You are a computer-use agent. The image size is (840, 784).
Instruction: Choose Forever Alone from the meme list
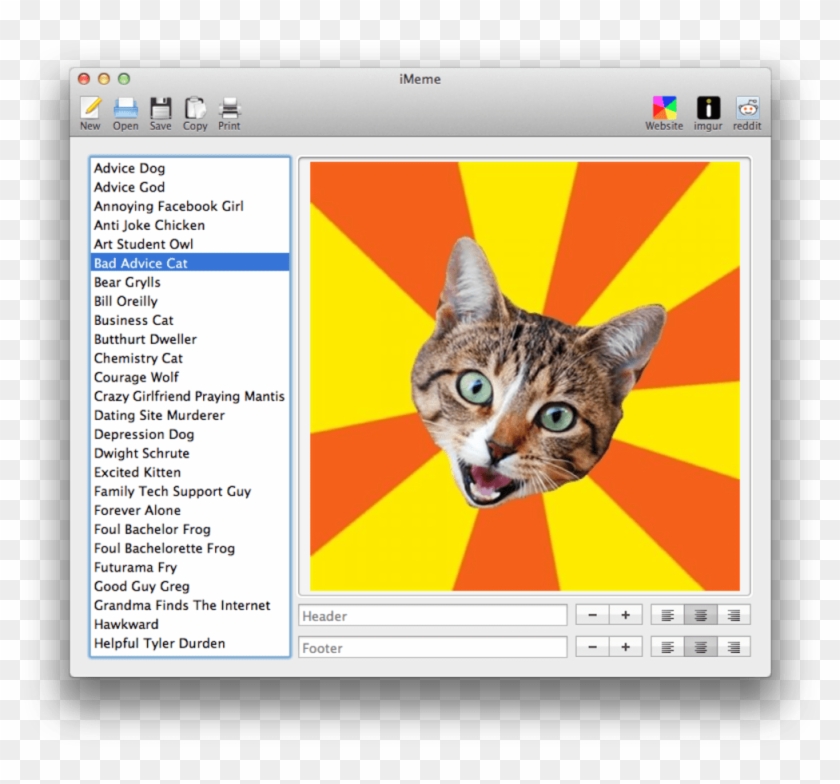click(137, 510)
